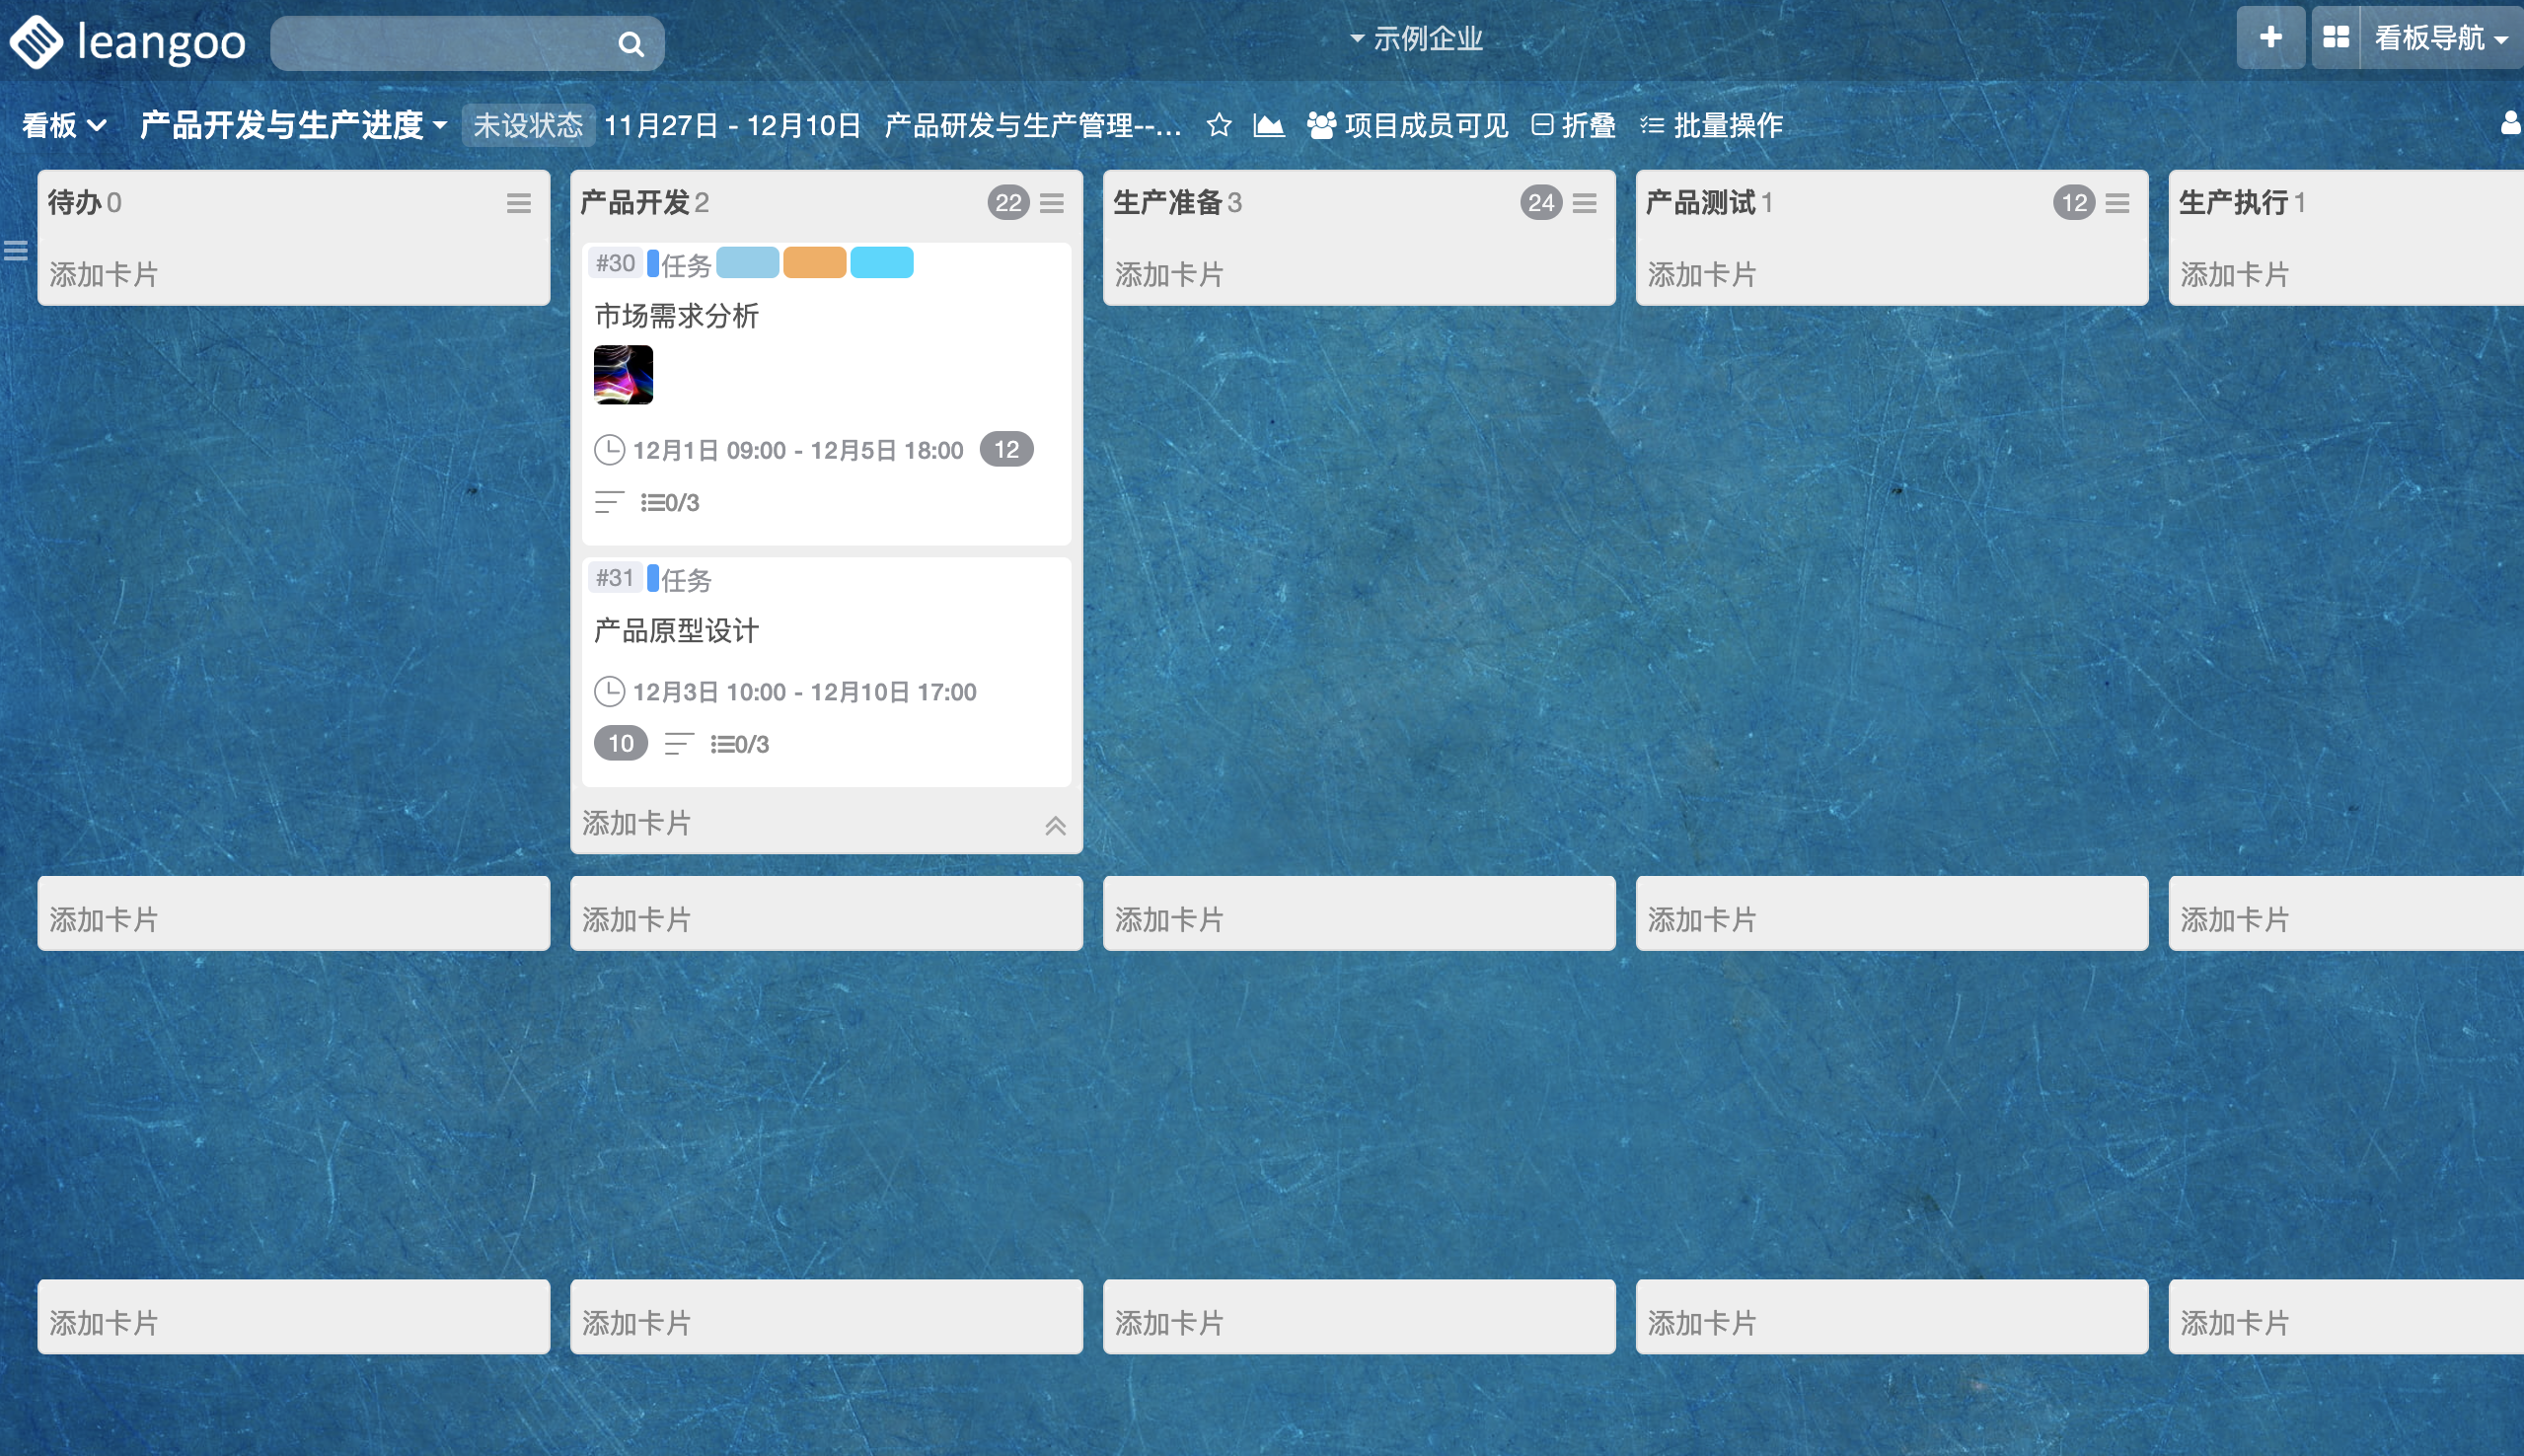Open 生产准备 list menu icon

[x=1584, y=203]
